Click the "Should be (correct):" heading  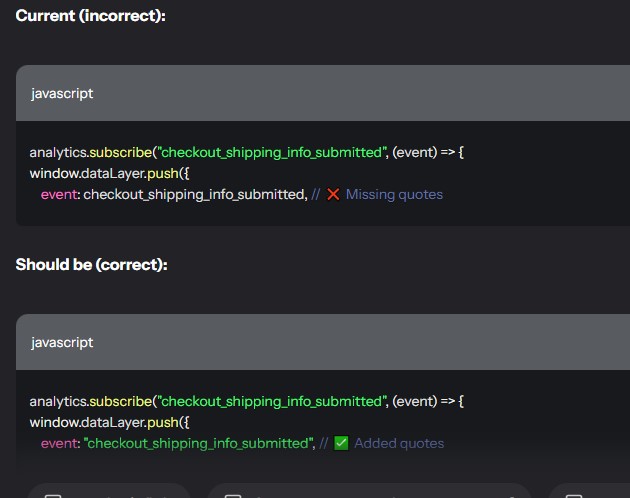pyautogui.click(x=91, y=264)
